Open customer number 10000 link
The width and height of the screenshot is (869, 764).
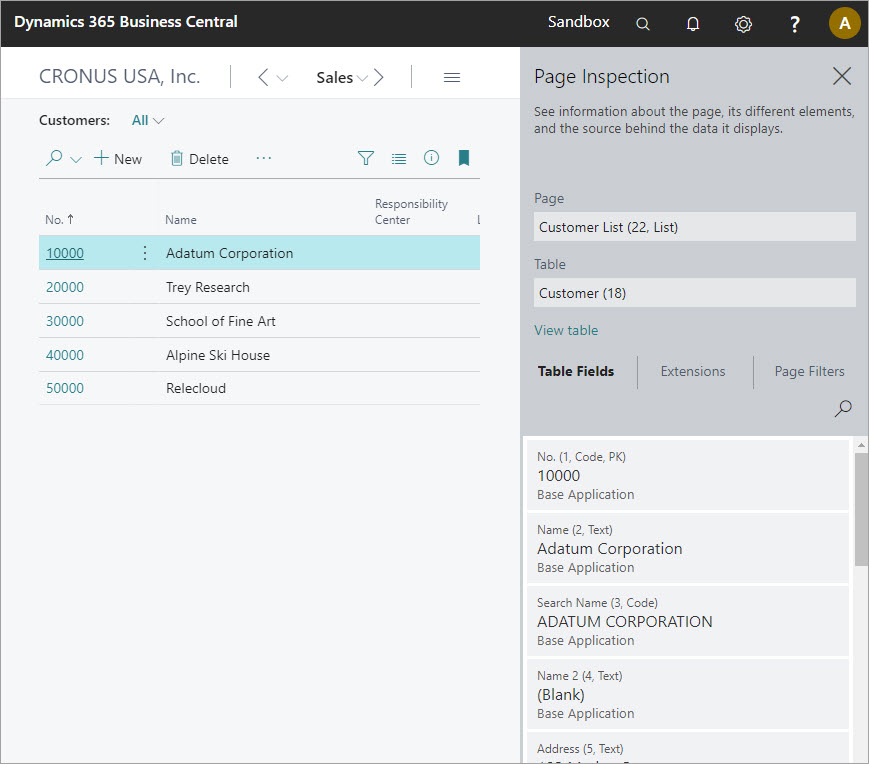pos(65,253)
